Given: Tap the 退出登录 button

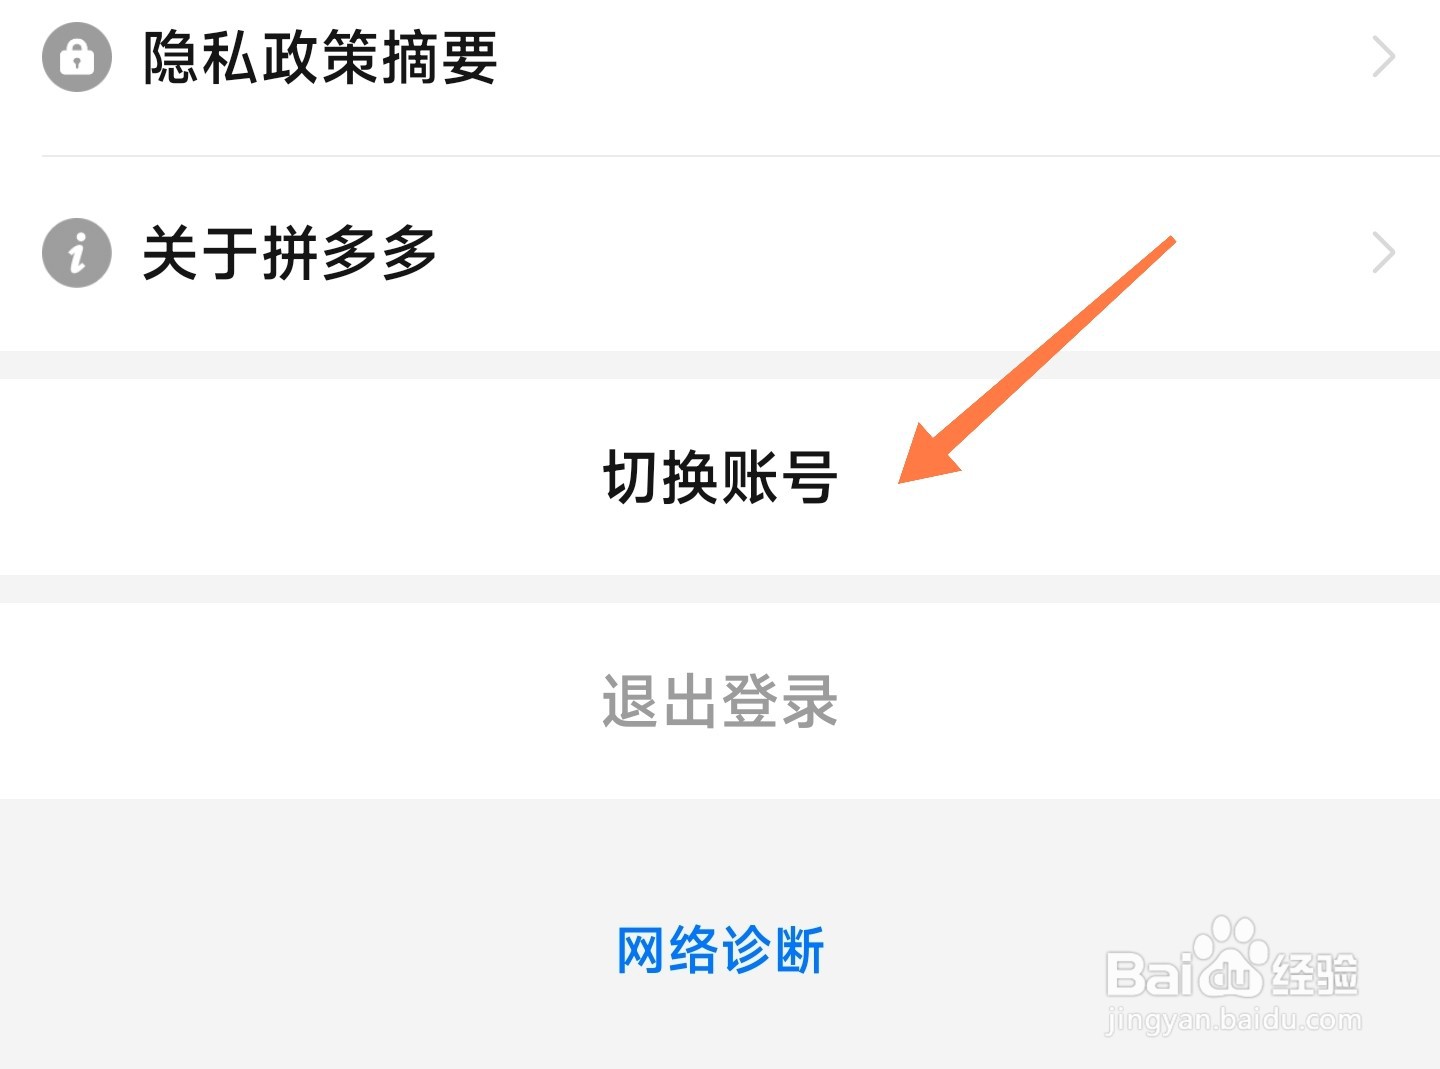Looking at the screenshot, I should pos(720,701).
